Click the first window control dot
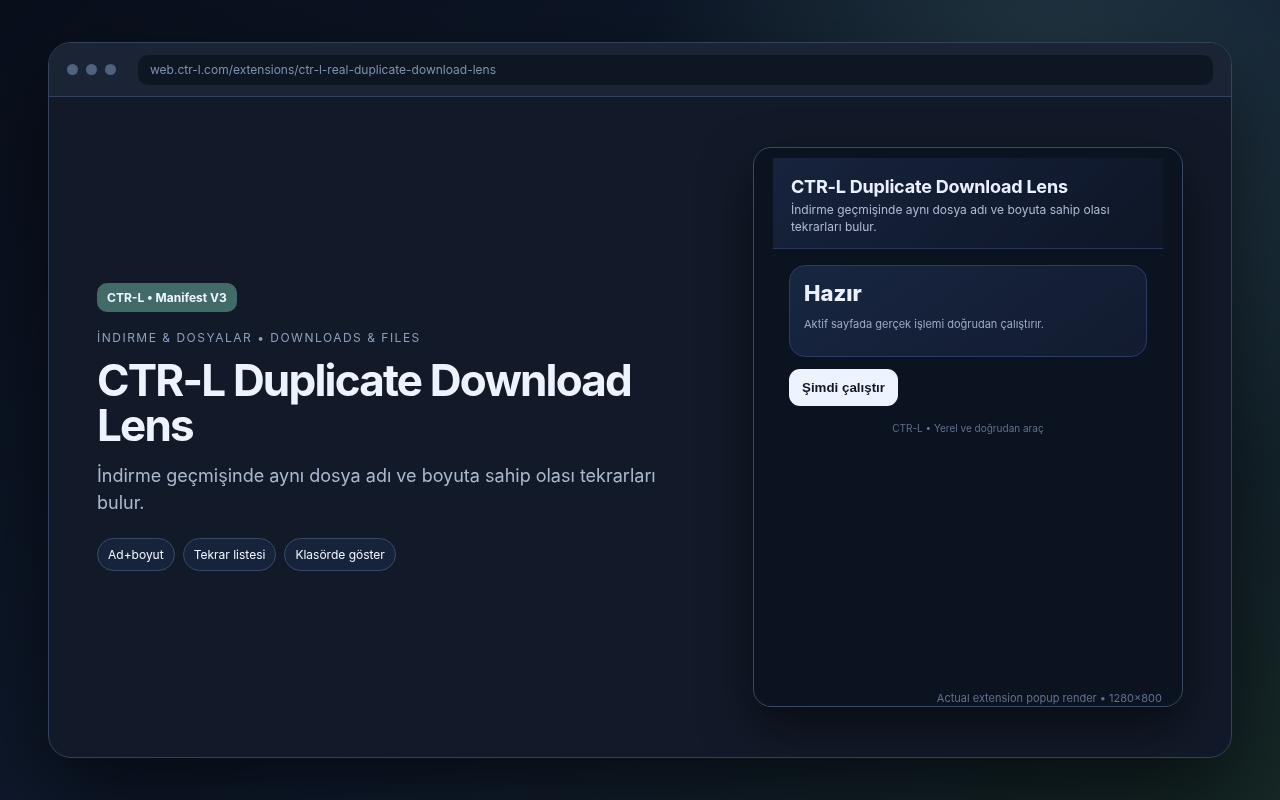Image resolution: width=1280 pixels, height=800 pixels. click(72, 70)
